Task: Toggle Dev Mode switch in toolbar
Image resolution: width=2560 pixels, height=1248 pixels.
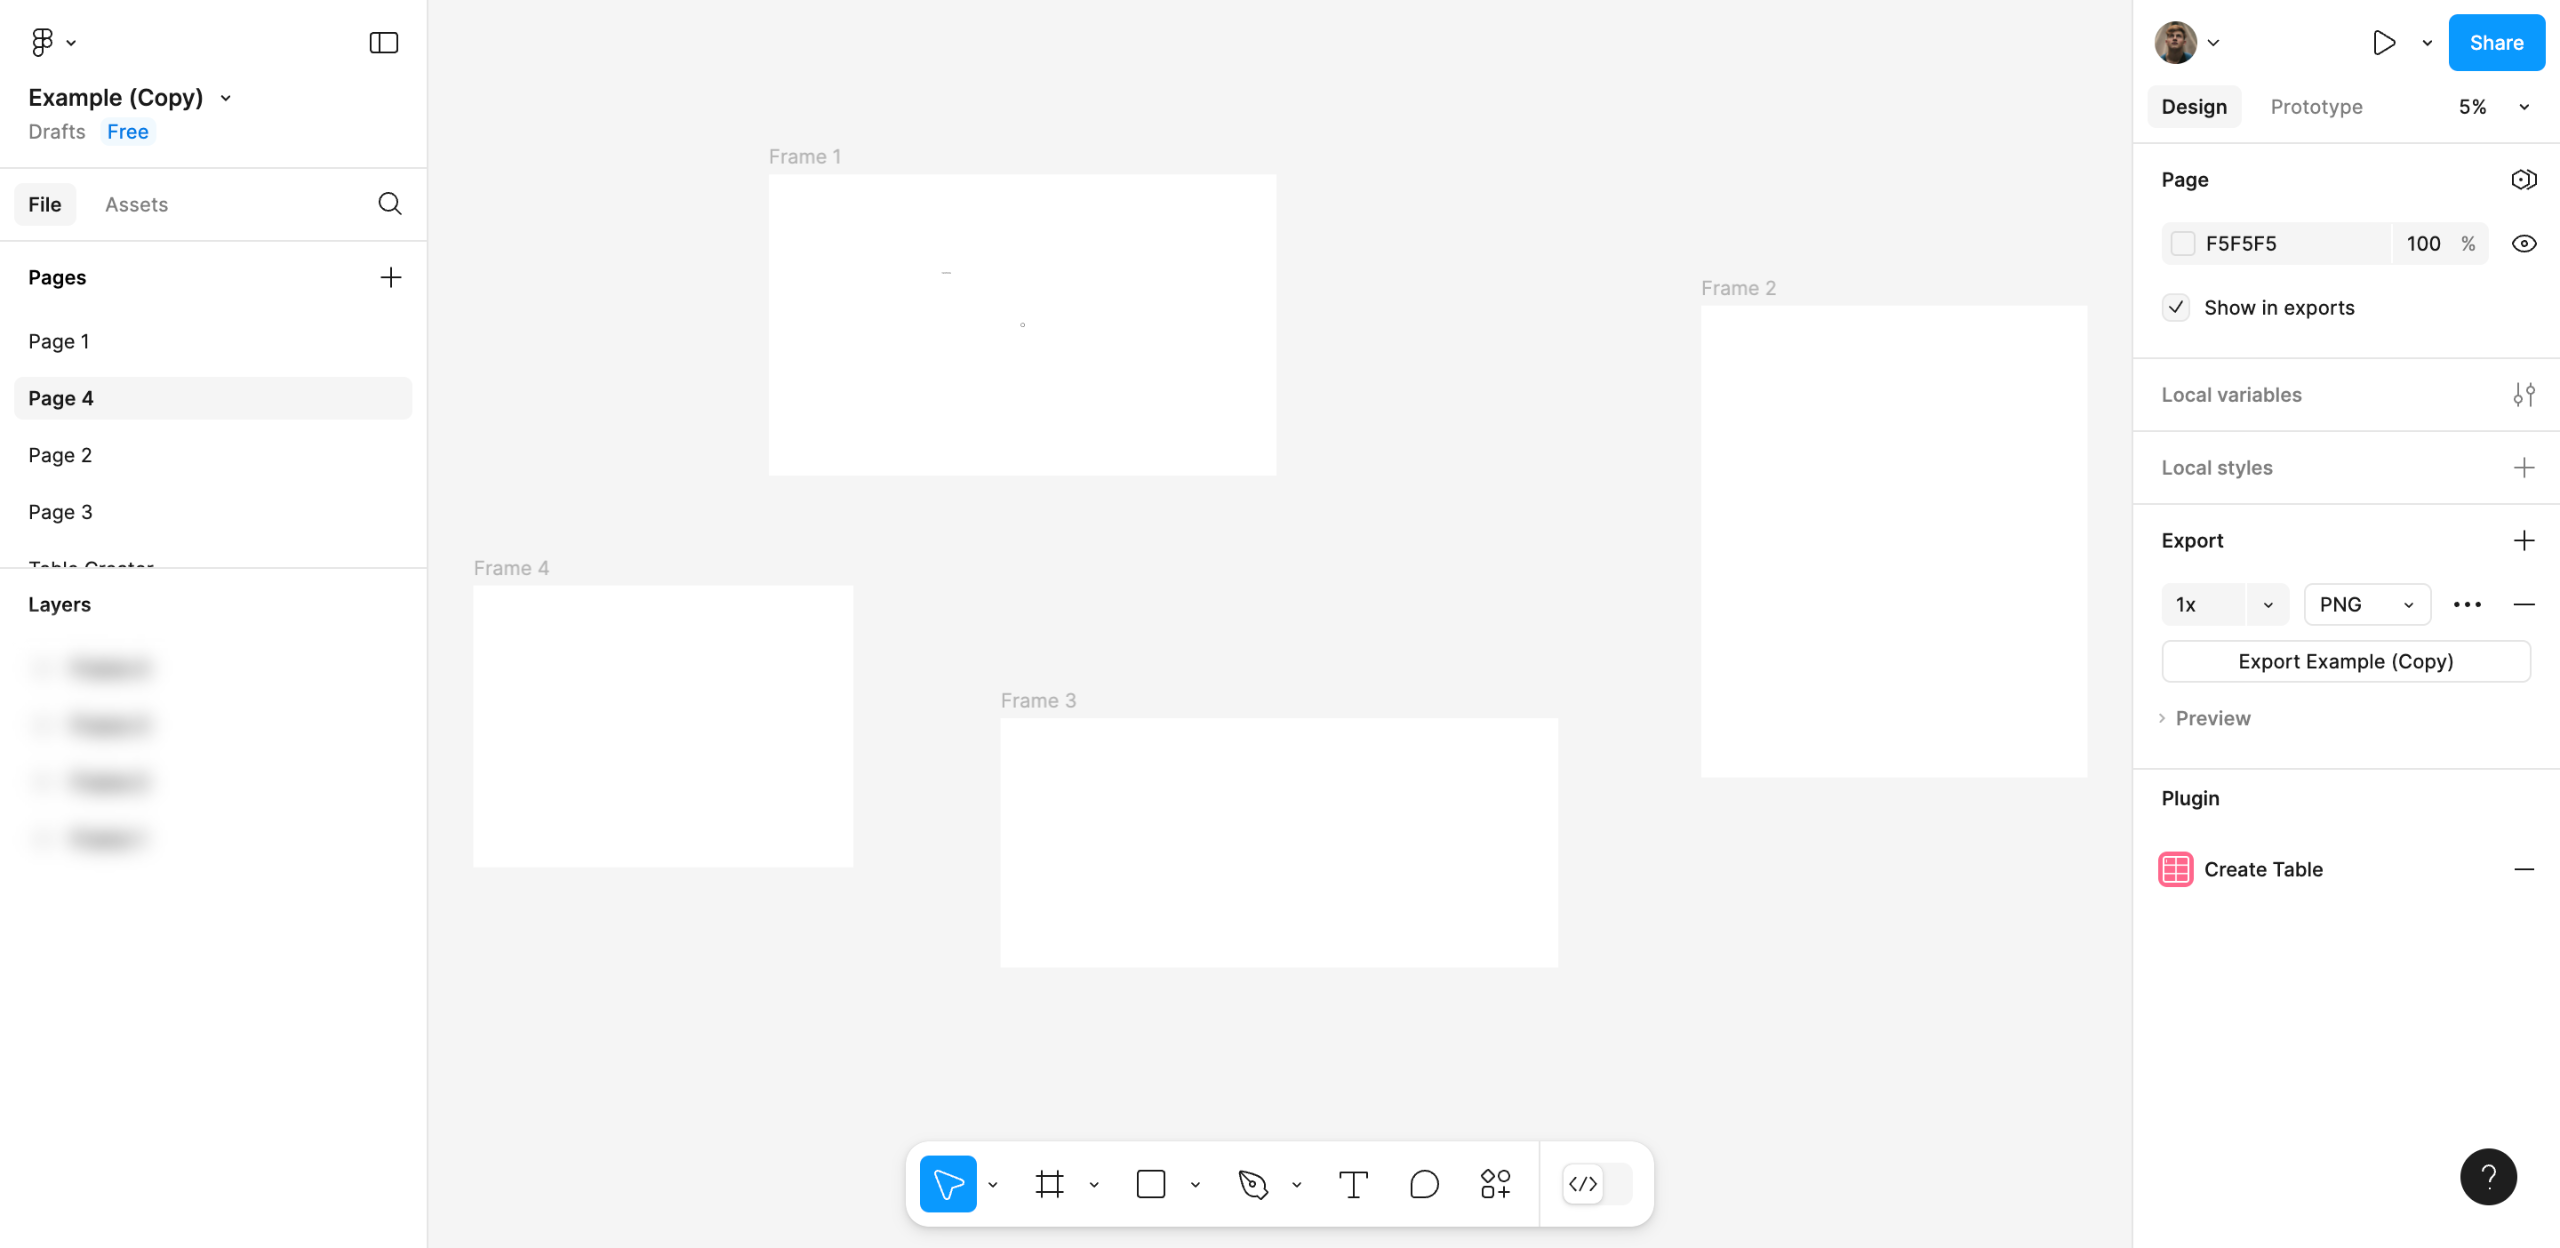Action: pyautogui.click(x=1596, y=1184)
